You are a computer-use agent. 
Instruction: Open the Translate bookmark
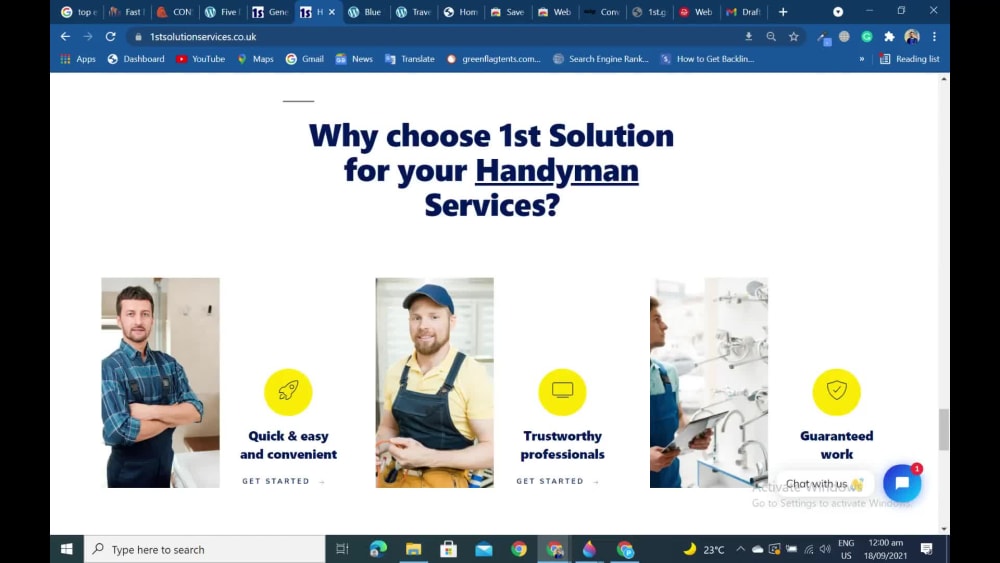click(409, 59)
